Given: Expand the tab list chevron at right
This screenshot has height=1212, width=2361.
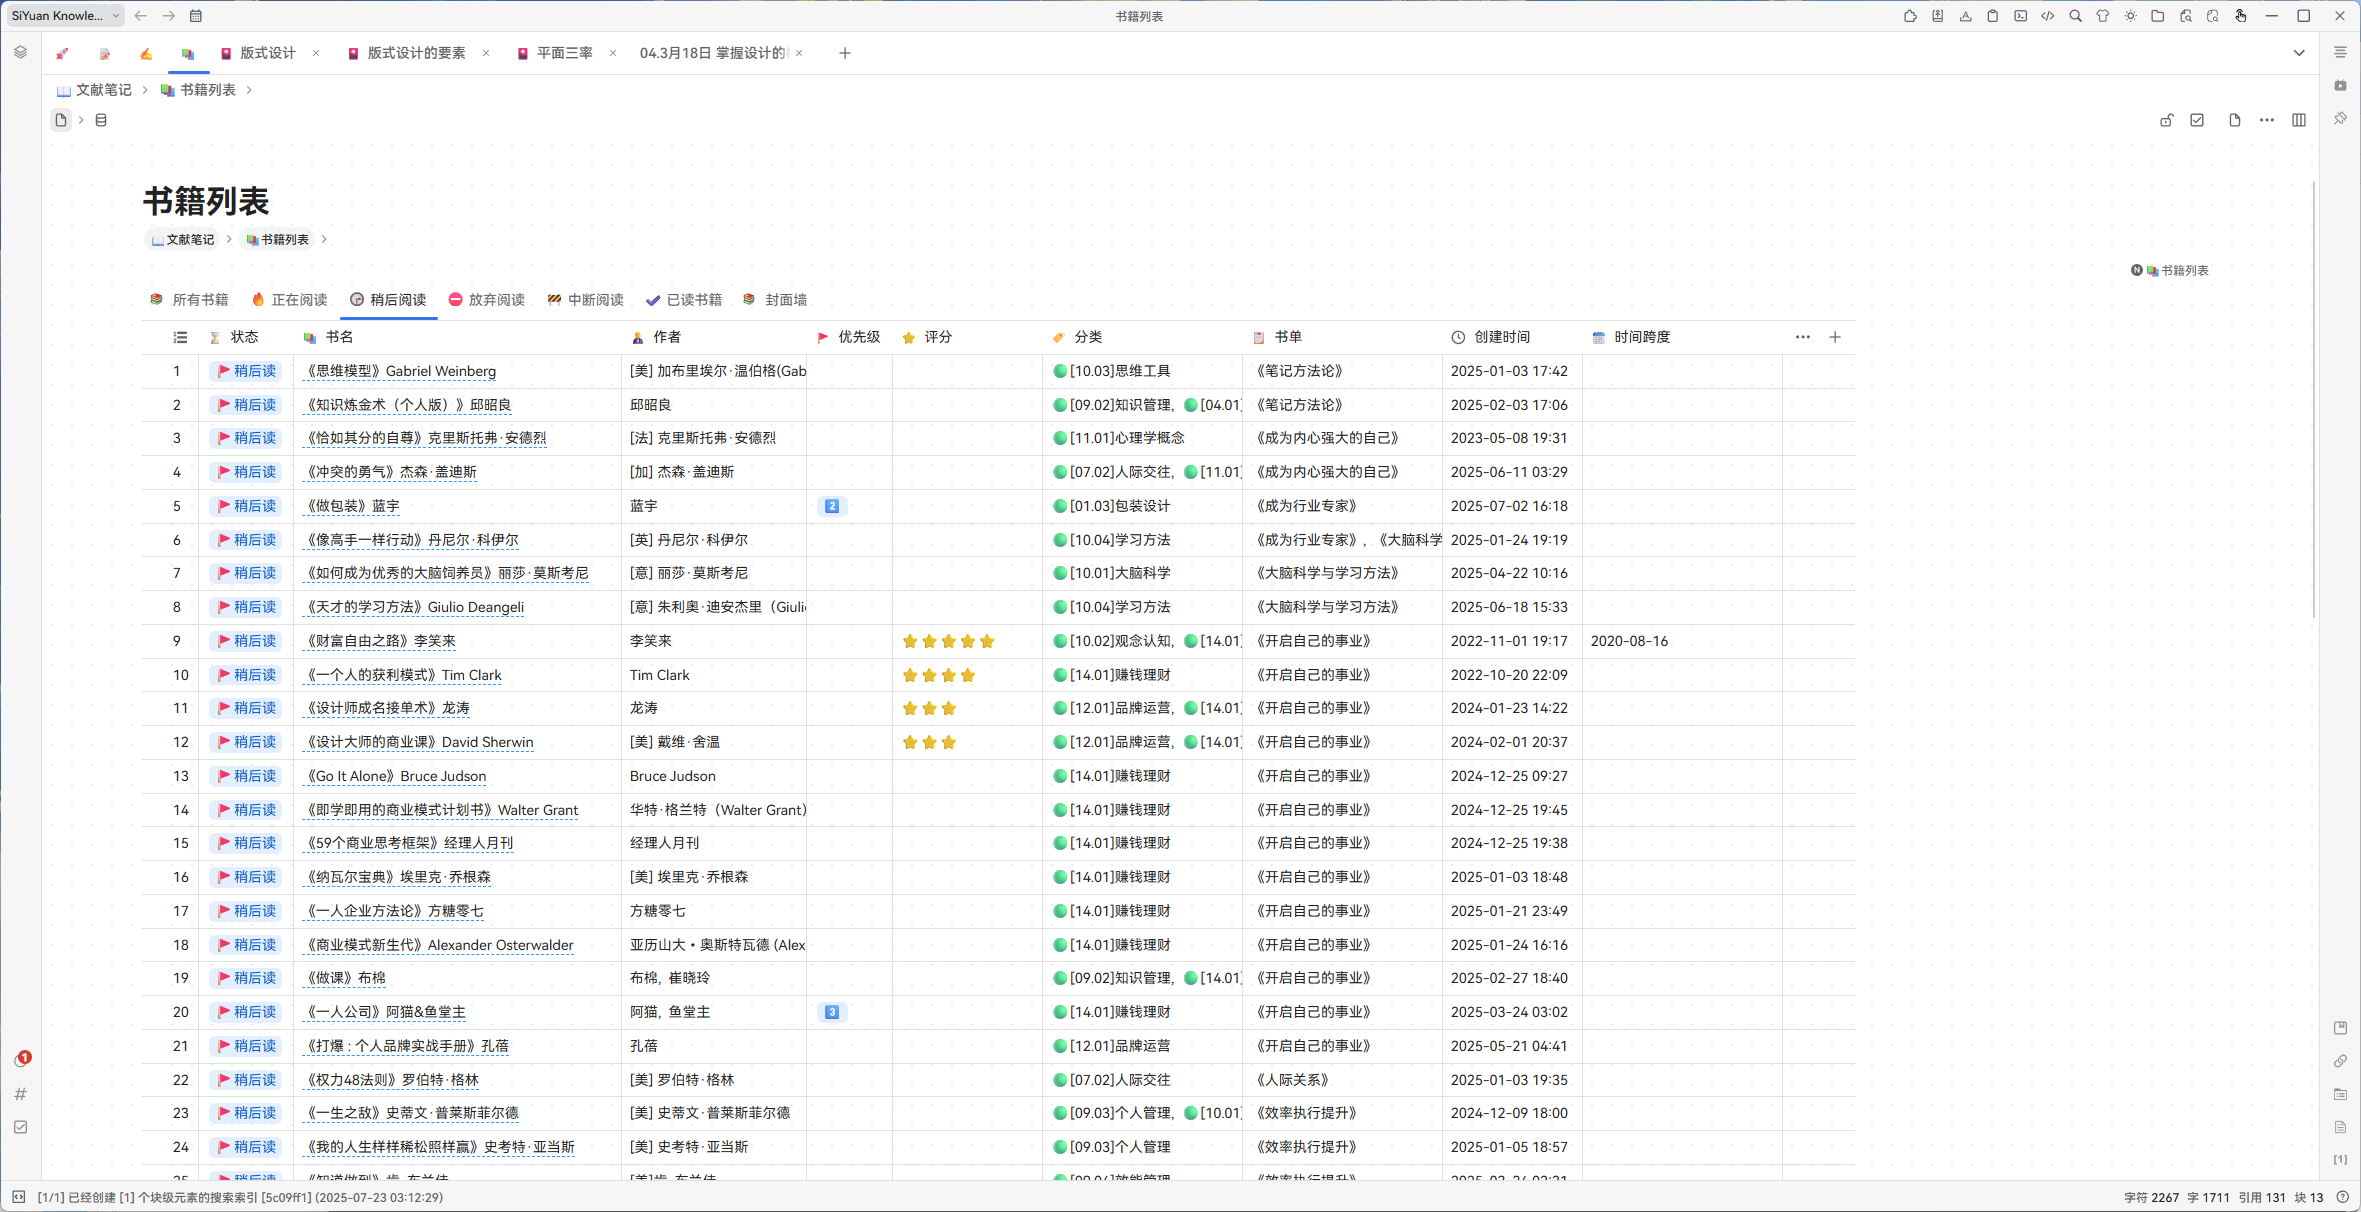Looking at the screenshot, I should (x=2299, y=53).
